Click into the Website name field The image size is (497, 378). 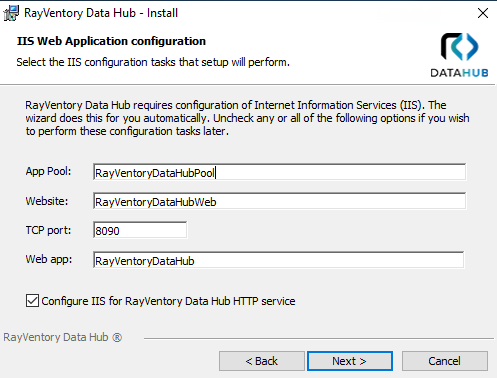point(279,201)
